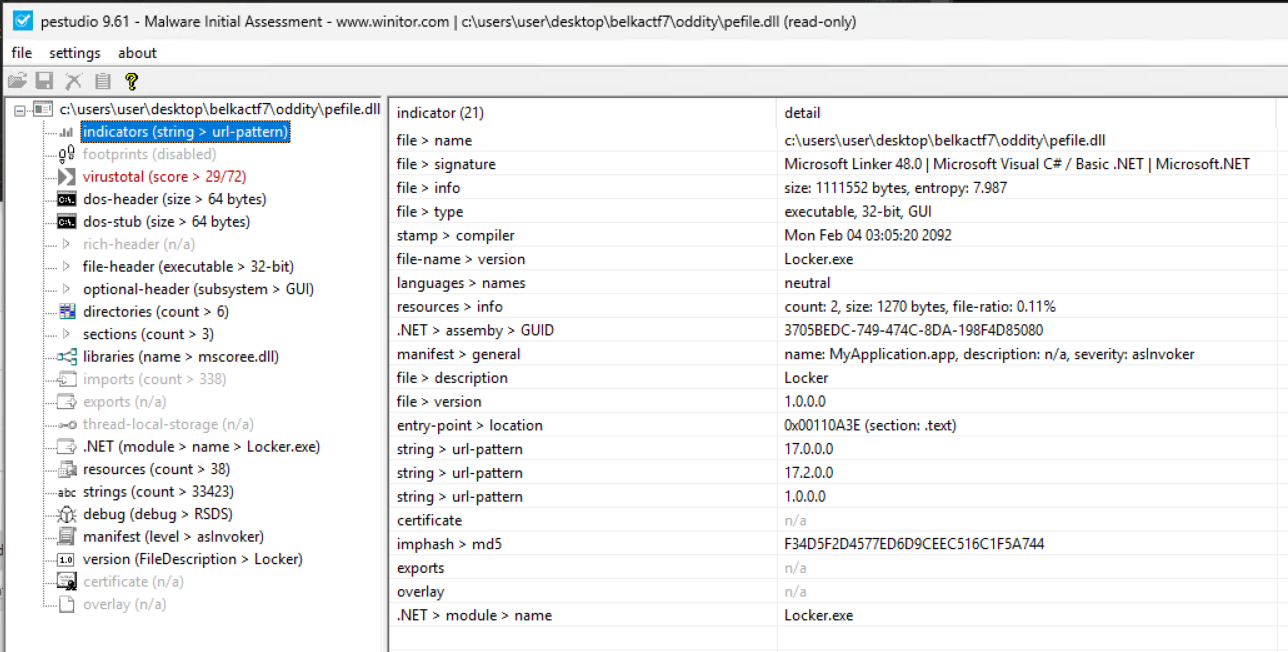Select resources (count > 38) node
This screenshot has height=652, width=1288.
click(x=156, y=469)
